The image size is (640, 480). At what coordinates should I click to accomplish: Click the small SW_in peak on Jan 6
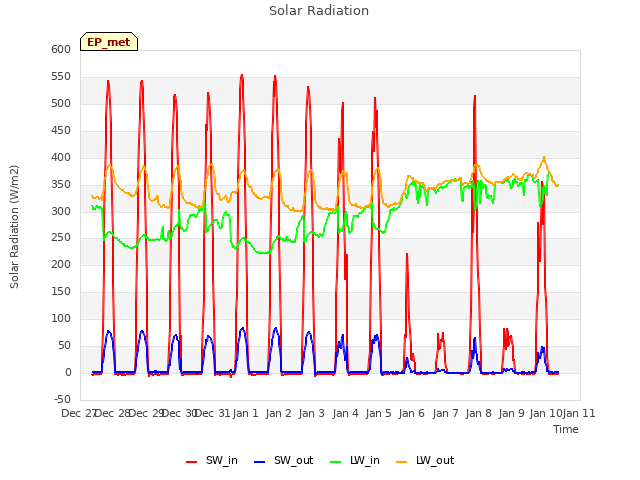(407, 254)
